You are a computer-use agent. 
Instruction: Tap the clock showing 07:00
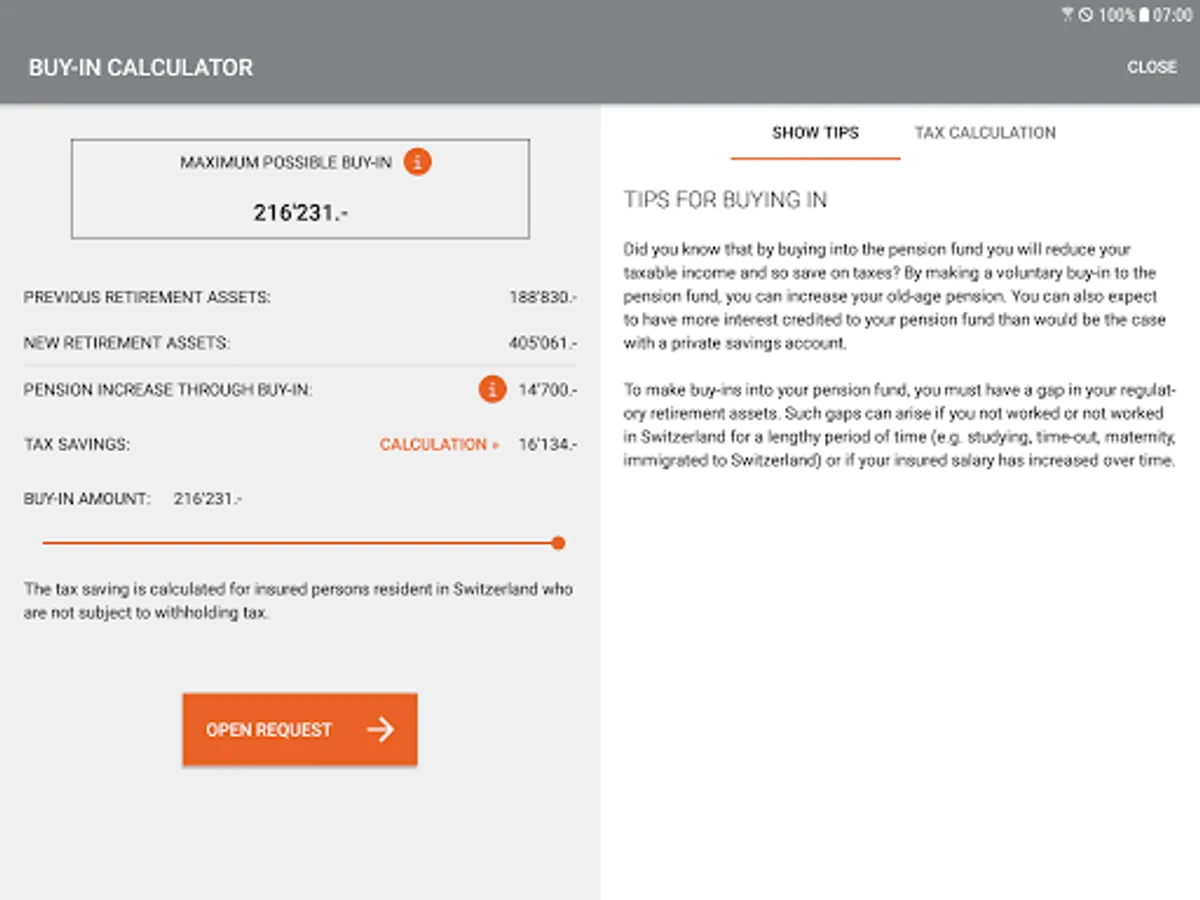click(x=1172, y=15)
